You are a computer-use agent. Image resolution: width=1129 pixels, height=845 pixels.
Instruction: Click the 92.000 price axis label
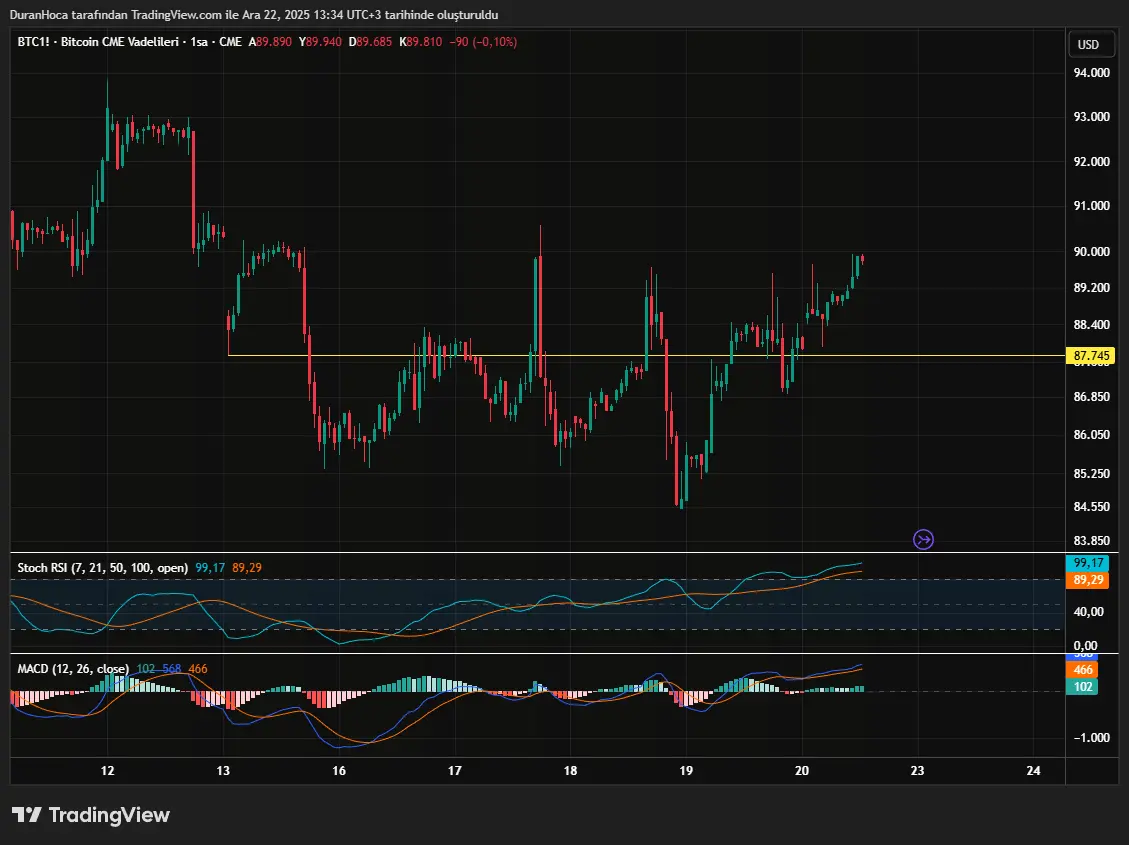1091,161
